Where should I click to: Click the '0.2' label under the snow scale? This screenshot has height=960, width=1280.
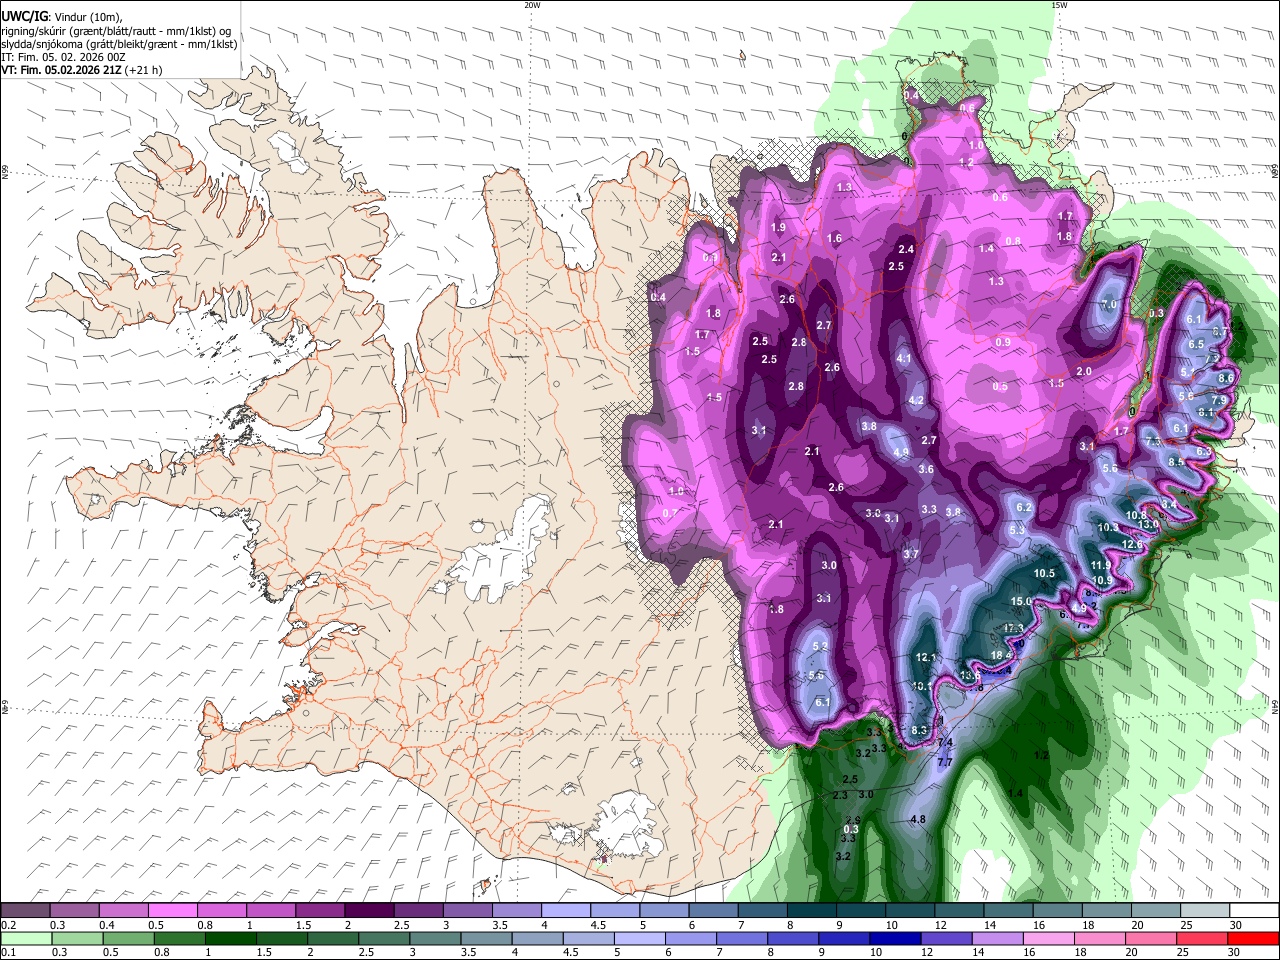pos(7,924)
